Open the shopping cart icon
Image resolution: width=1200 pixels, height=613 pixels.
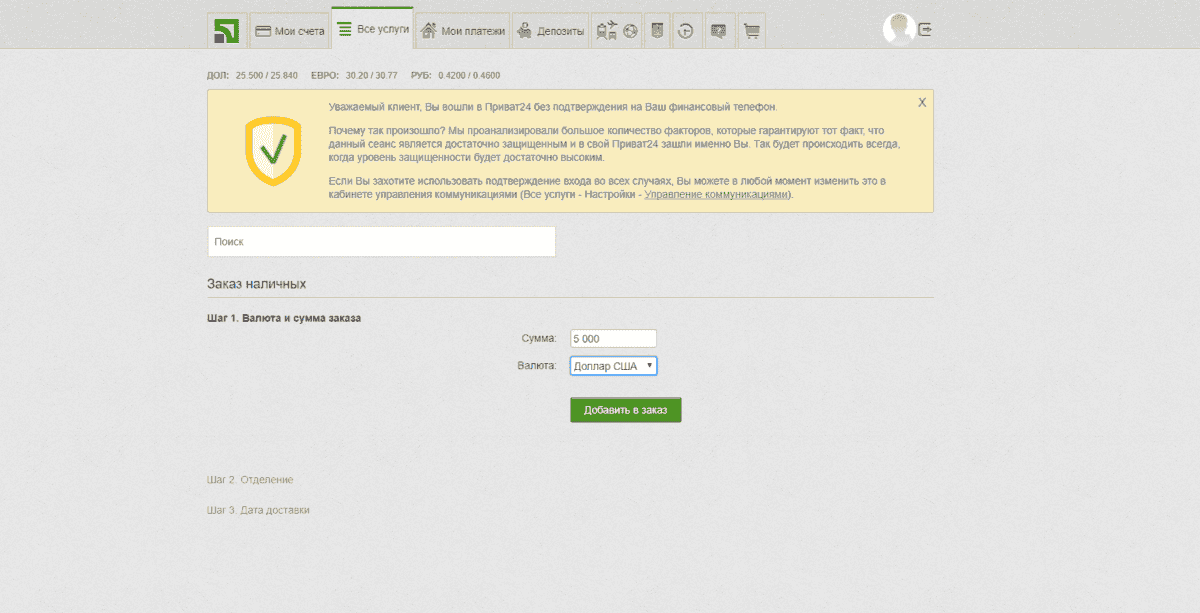point(751,31)
